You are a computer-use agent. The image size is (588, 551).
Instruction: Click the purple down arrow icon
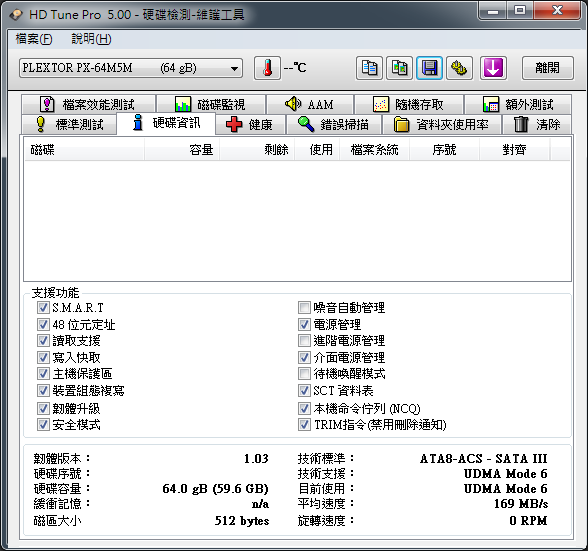[493, 68]
